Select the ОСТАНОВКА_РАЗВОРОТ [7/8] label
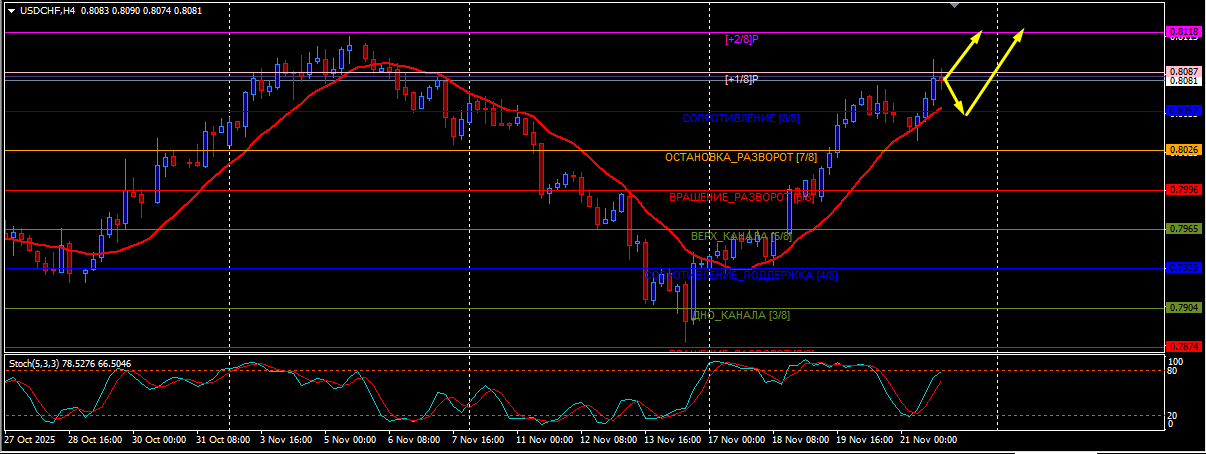Image resolution: width=1206 pixels, height=454 pixels. click(x=741, y=158)
